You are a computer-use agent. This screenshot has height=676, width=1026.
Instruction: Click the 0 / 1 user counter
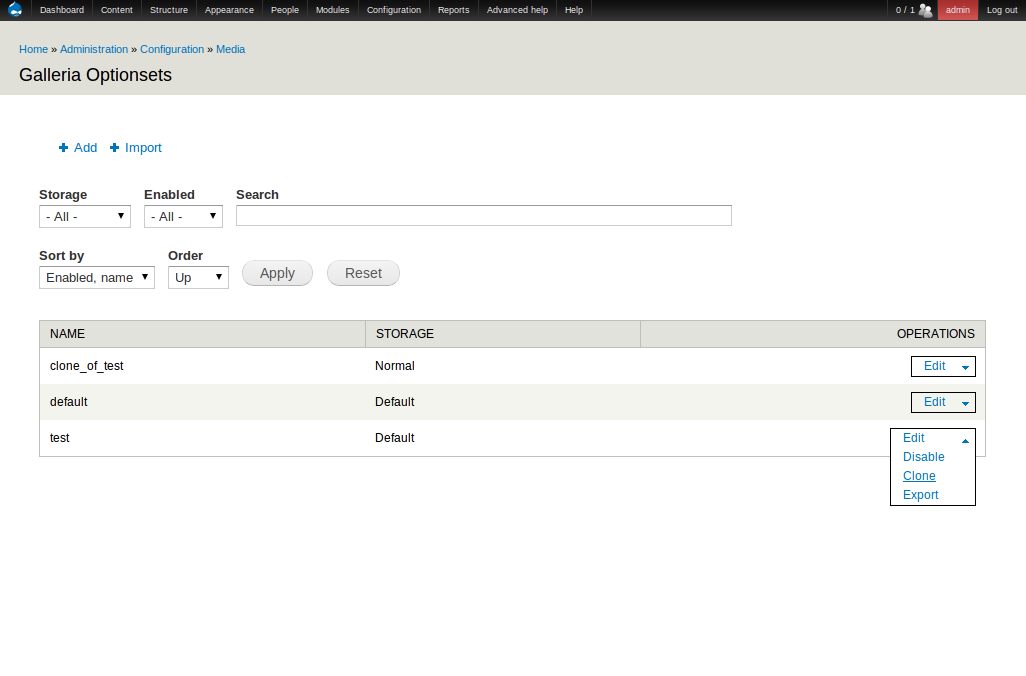(905, 10)
